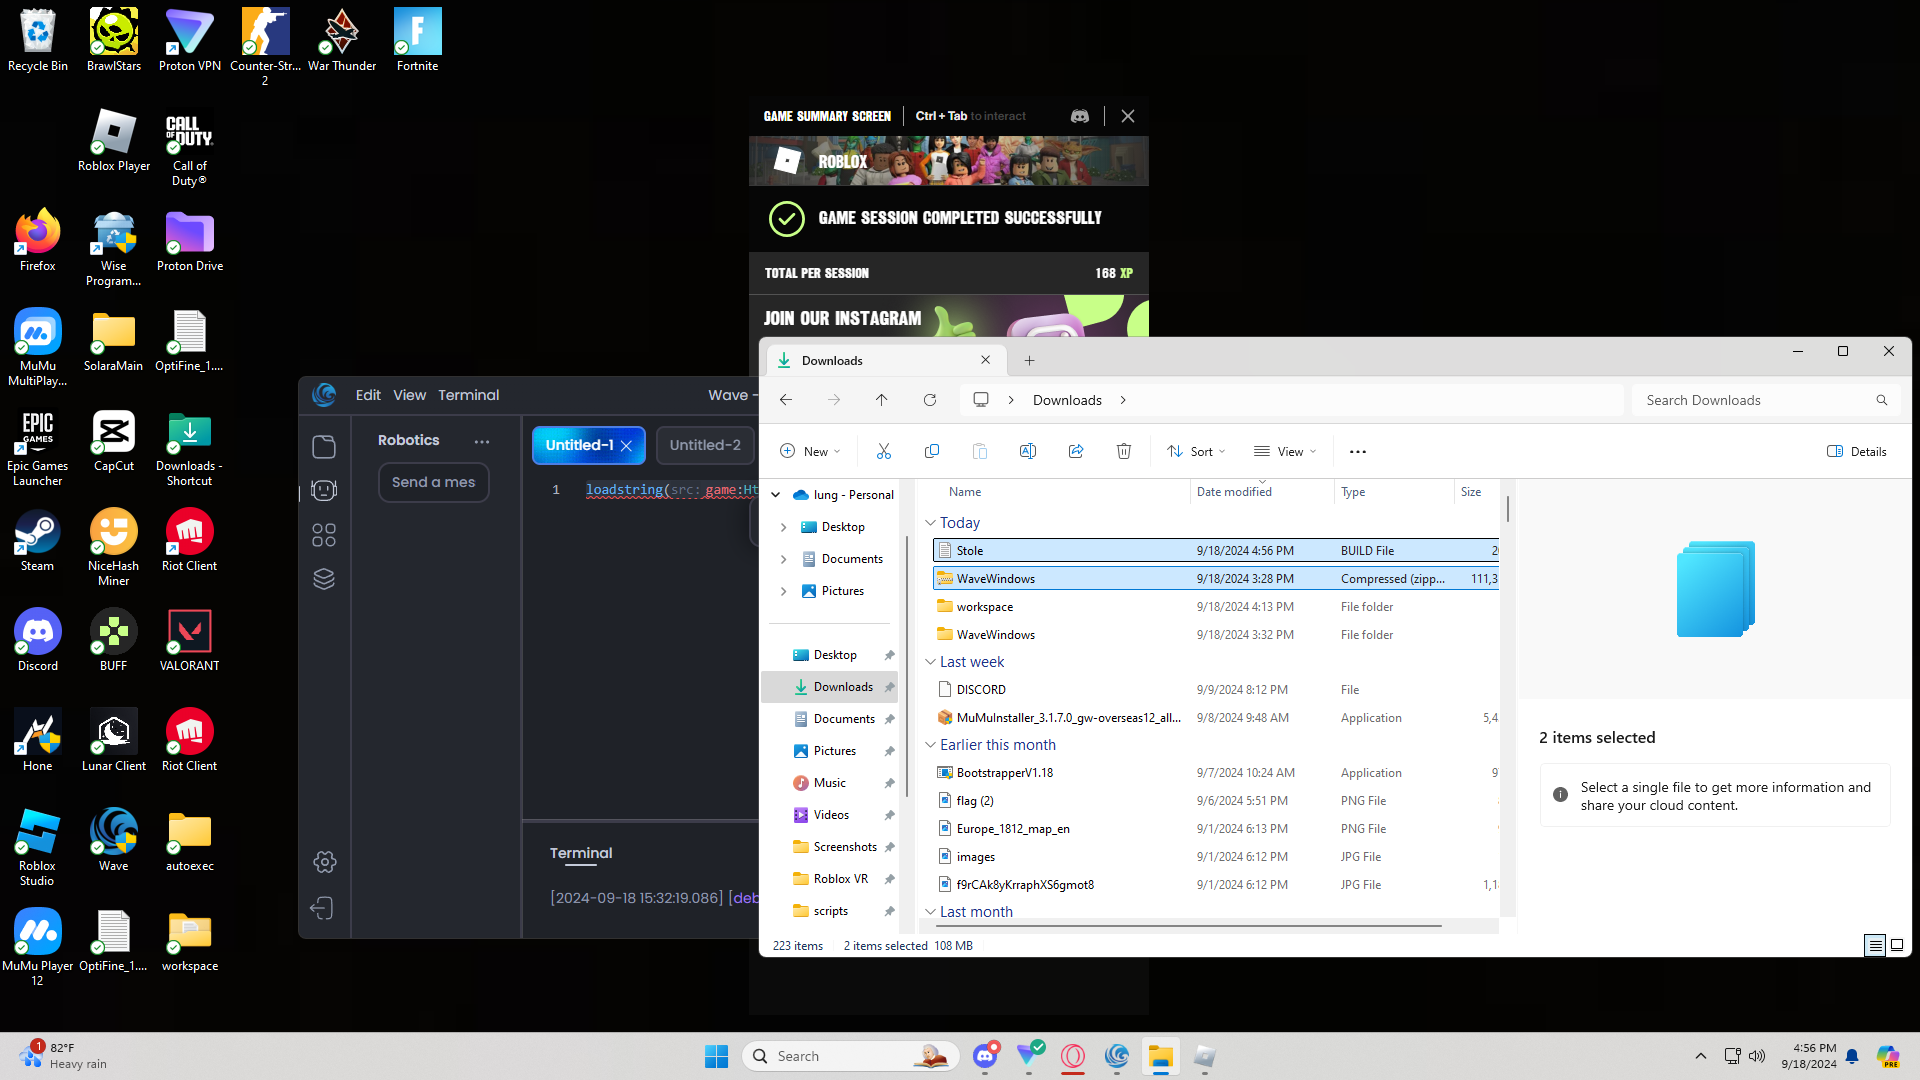Open the Sort dropdown
This screenshot has height=1080, width=1920.
coord(1196,452)
